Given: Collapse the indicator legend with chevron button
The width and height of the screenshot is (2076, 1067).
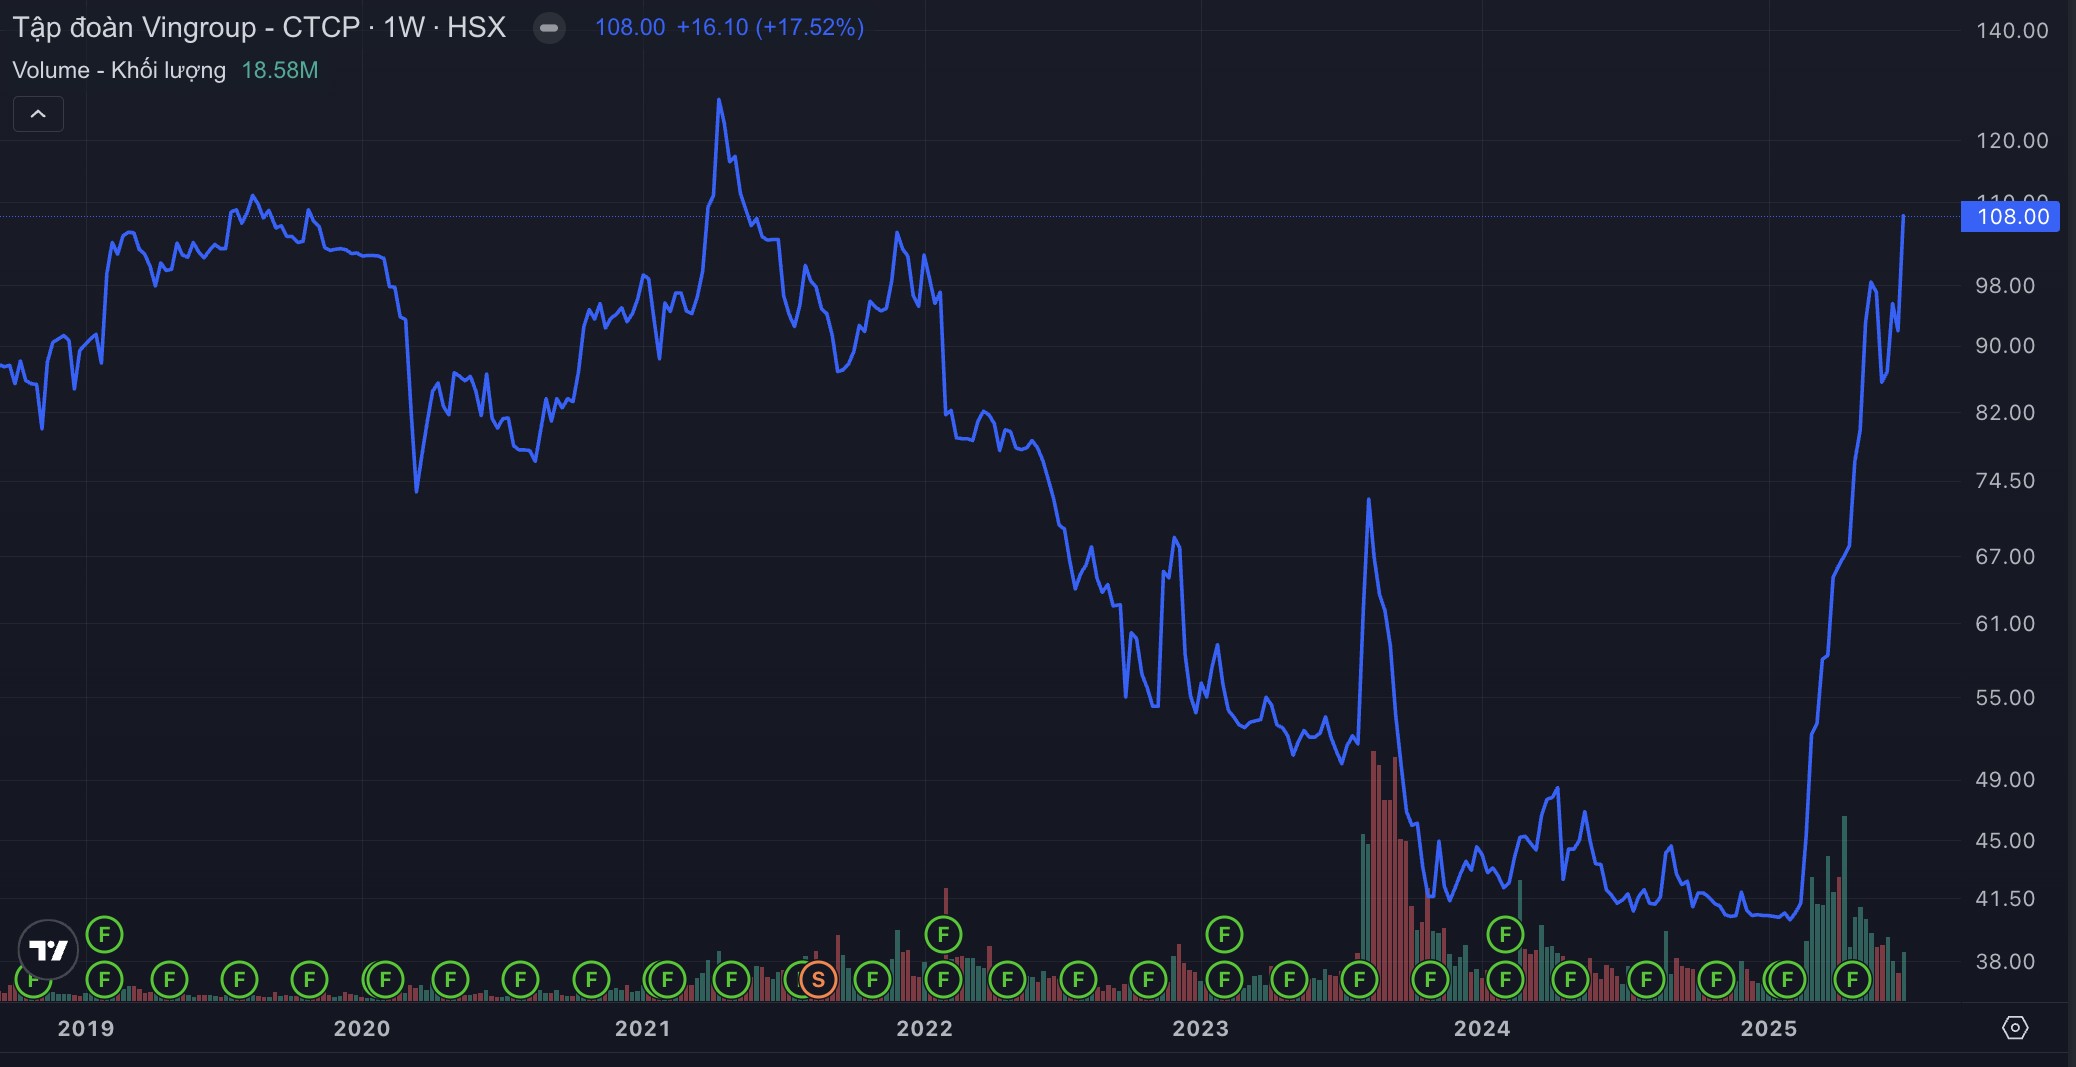Looking at the screenshot, I should [x=38, y=114].
